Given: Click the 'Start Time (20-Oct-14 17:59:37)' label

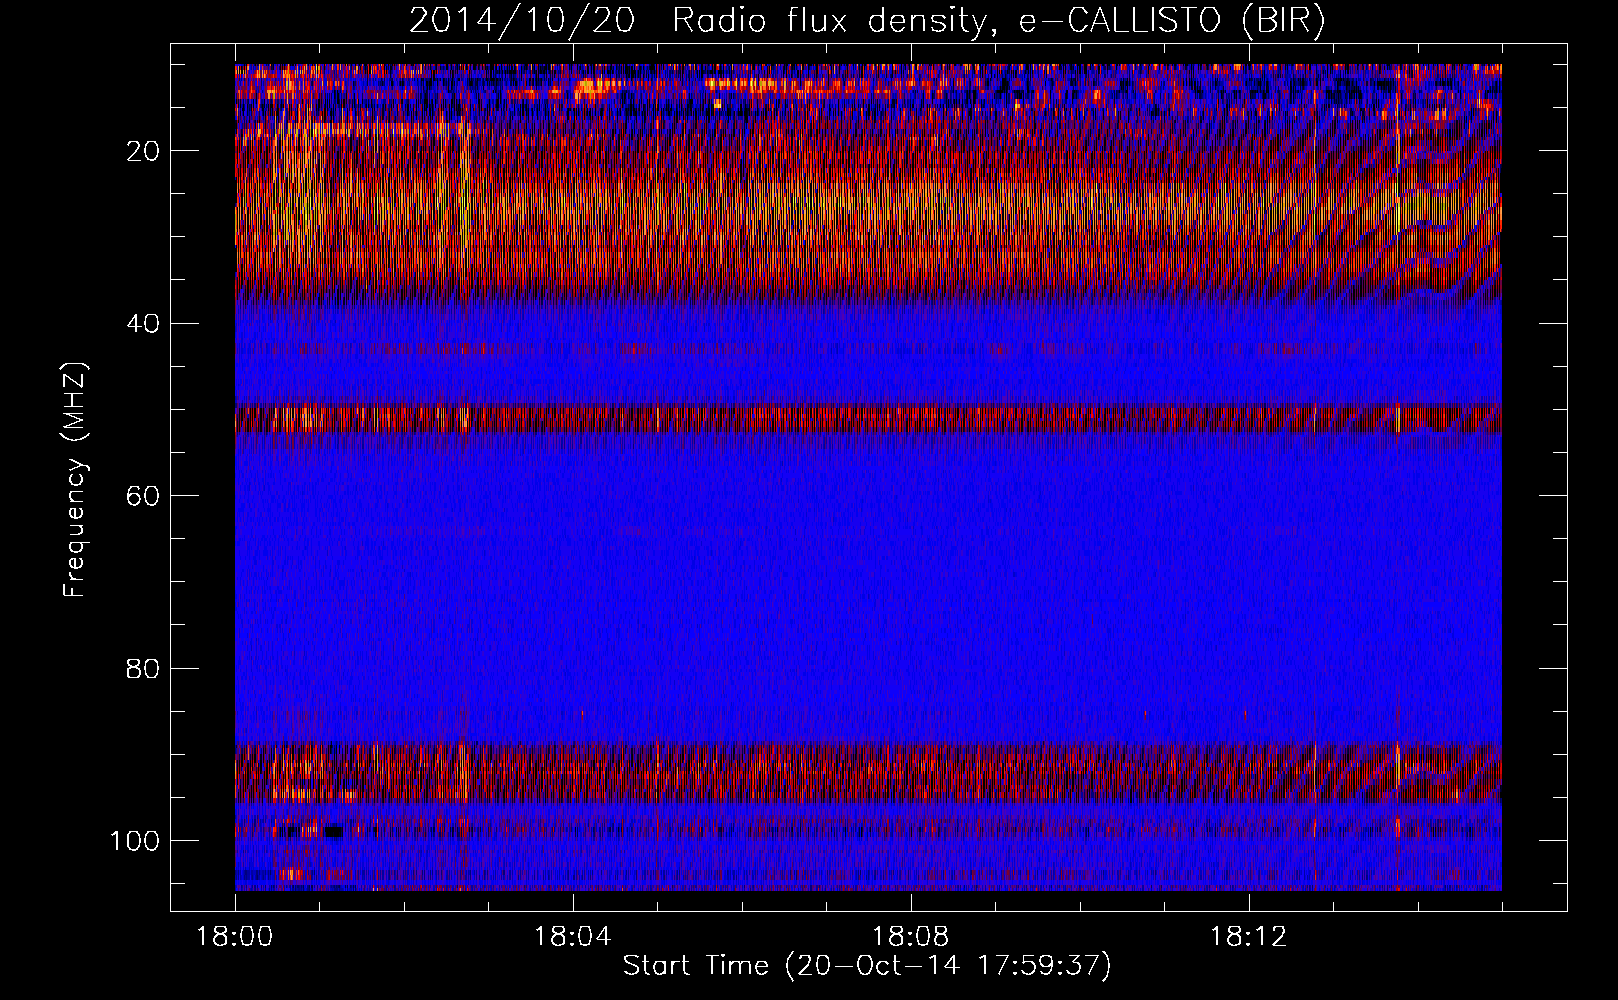Looking at the screenshot, I should click(x=867, y=966).
